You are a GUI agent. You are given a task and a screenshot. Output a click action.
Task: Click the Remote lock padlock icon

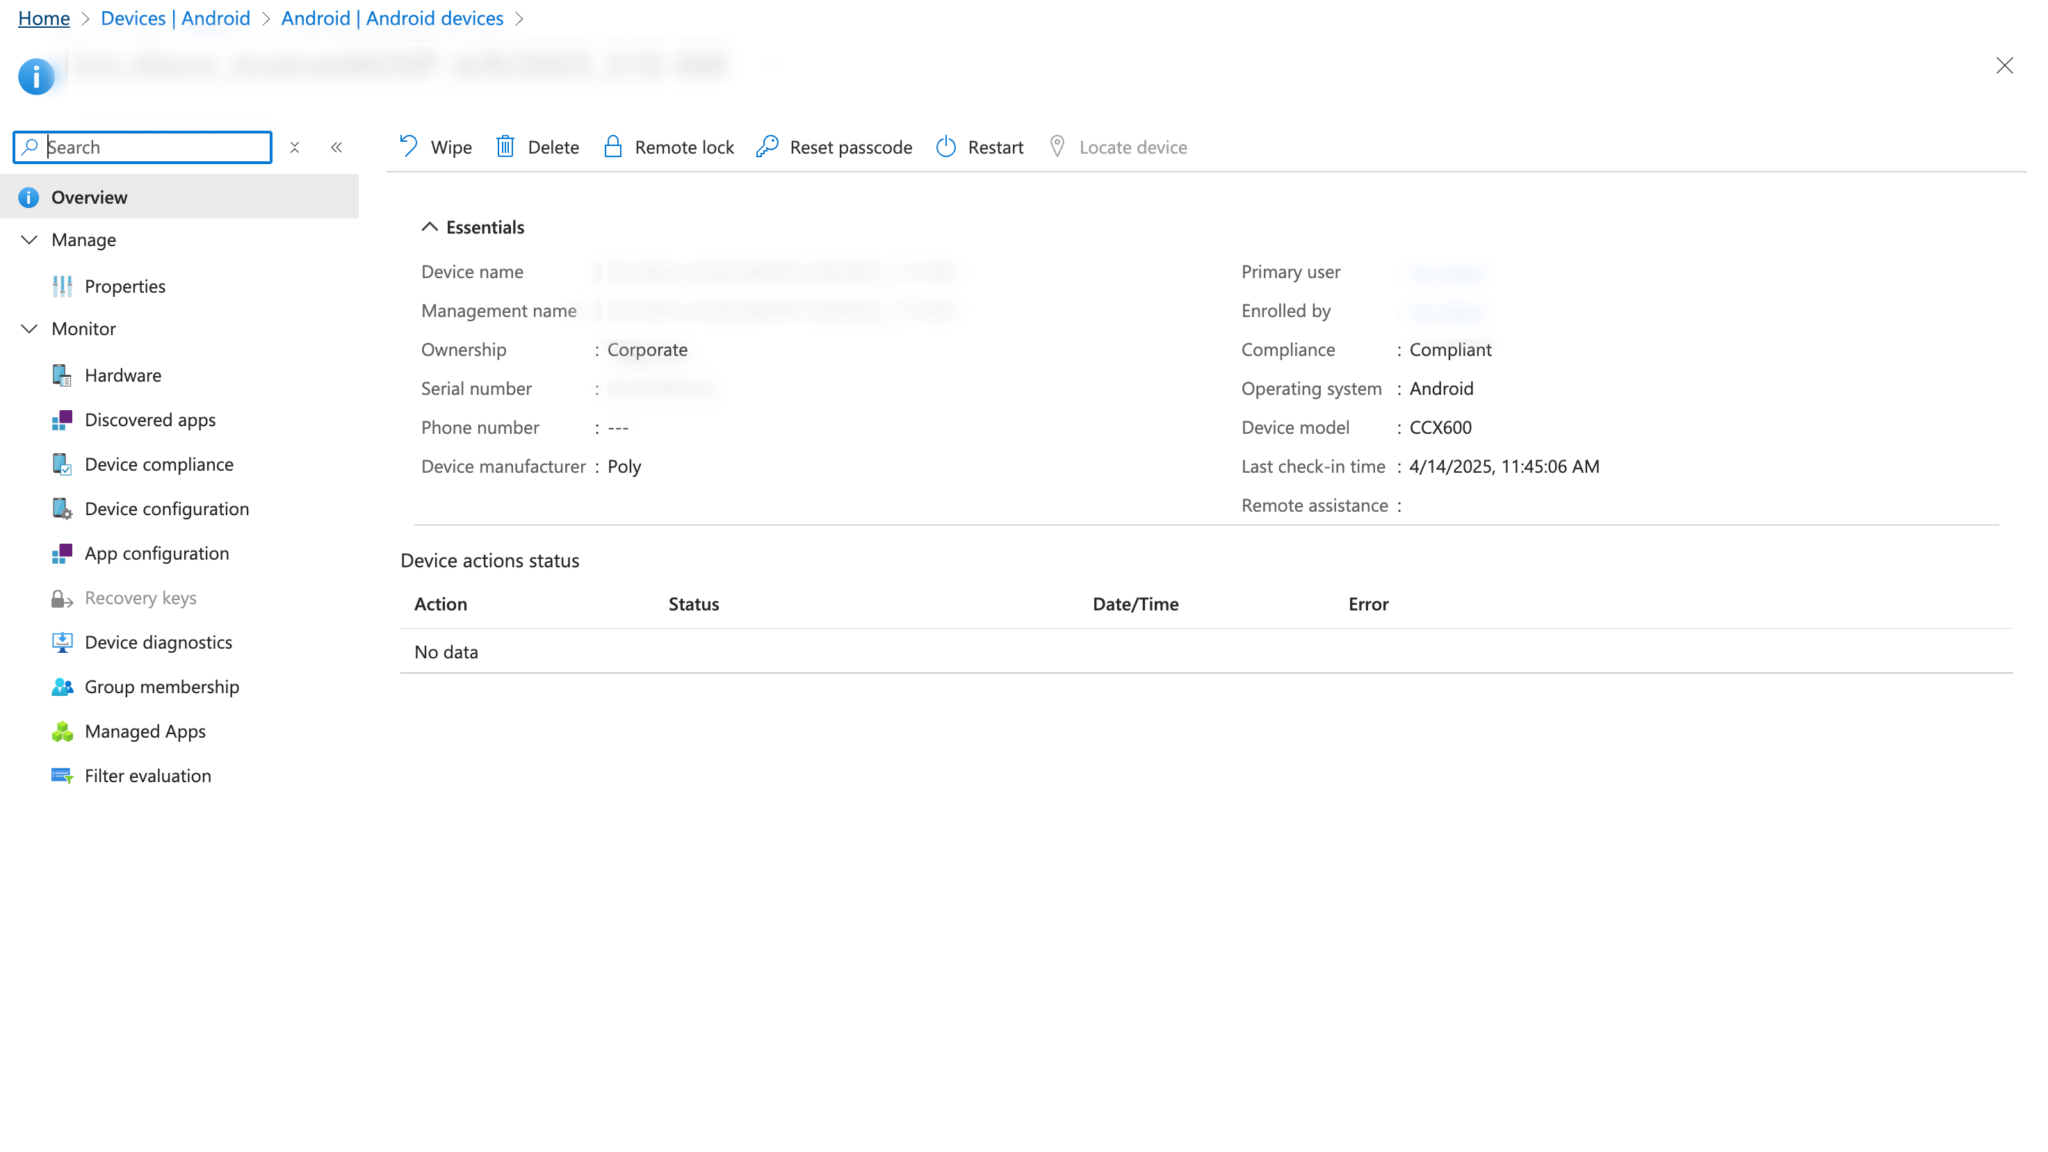612,147
